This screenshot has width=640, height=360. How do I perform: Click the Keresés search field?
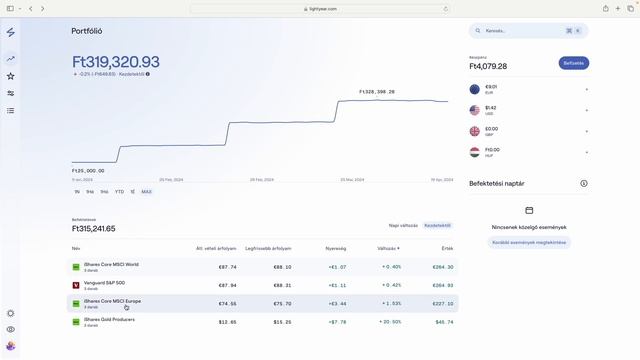(529, 31)
